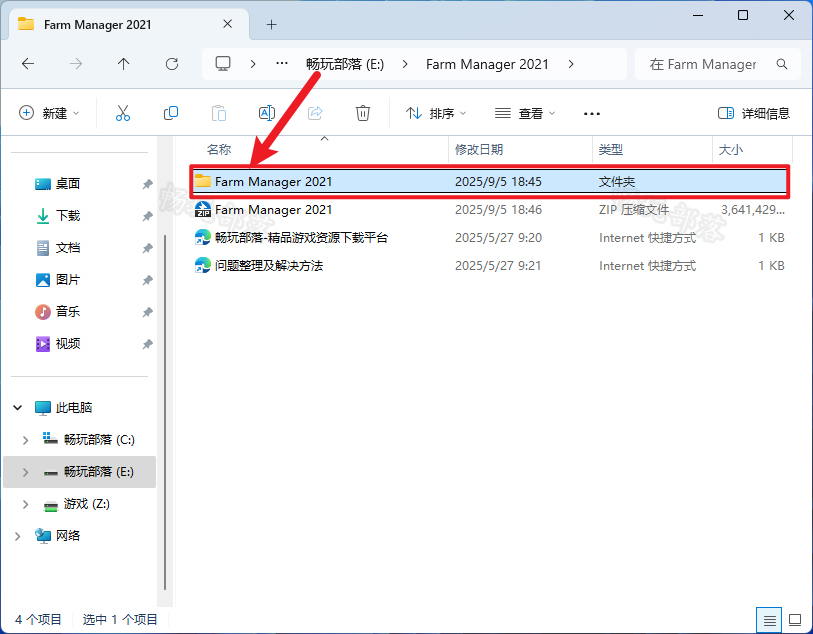The image size is (813, 634).
Task: Unpin 下载 using its pin icon
Action: pos(147,216)
